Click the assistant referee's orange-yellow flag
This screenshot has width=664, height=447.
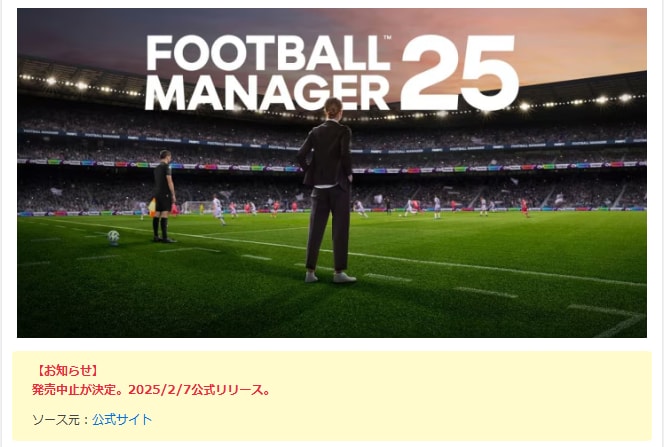(152, 207)
